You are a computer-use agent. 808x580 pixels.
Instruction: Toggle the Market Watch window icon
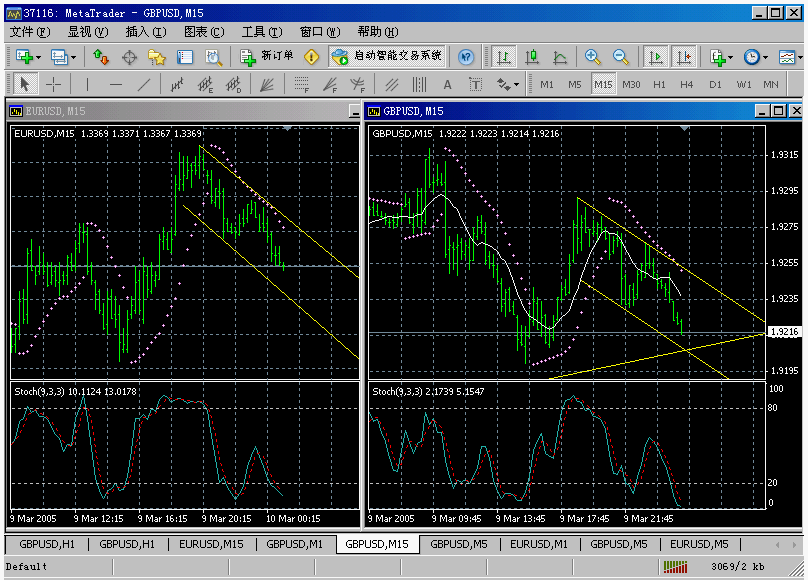tap(101, 57)
